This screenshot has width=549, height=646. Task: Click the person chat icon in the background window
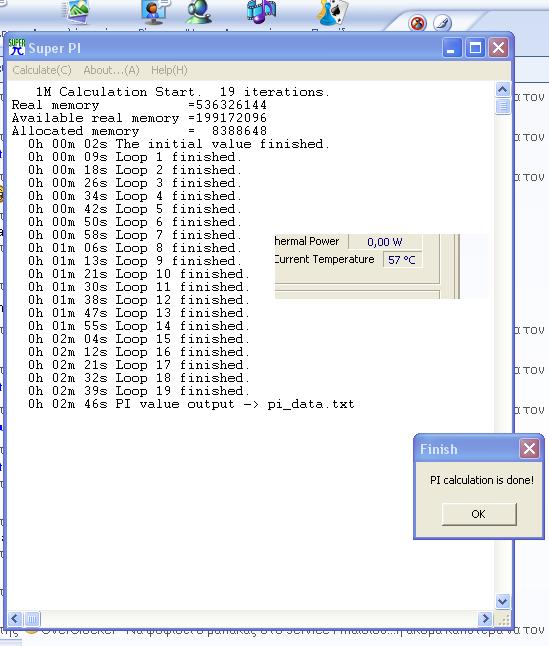[154, 12]
